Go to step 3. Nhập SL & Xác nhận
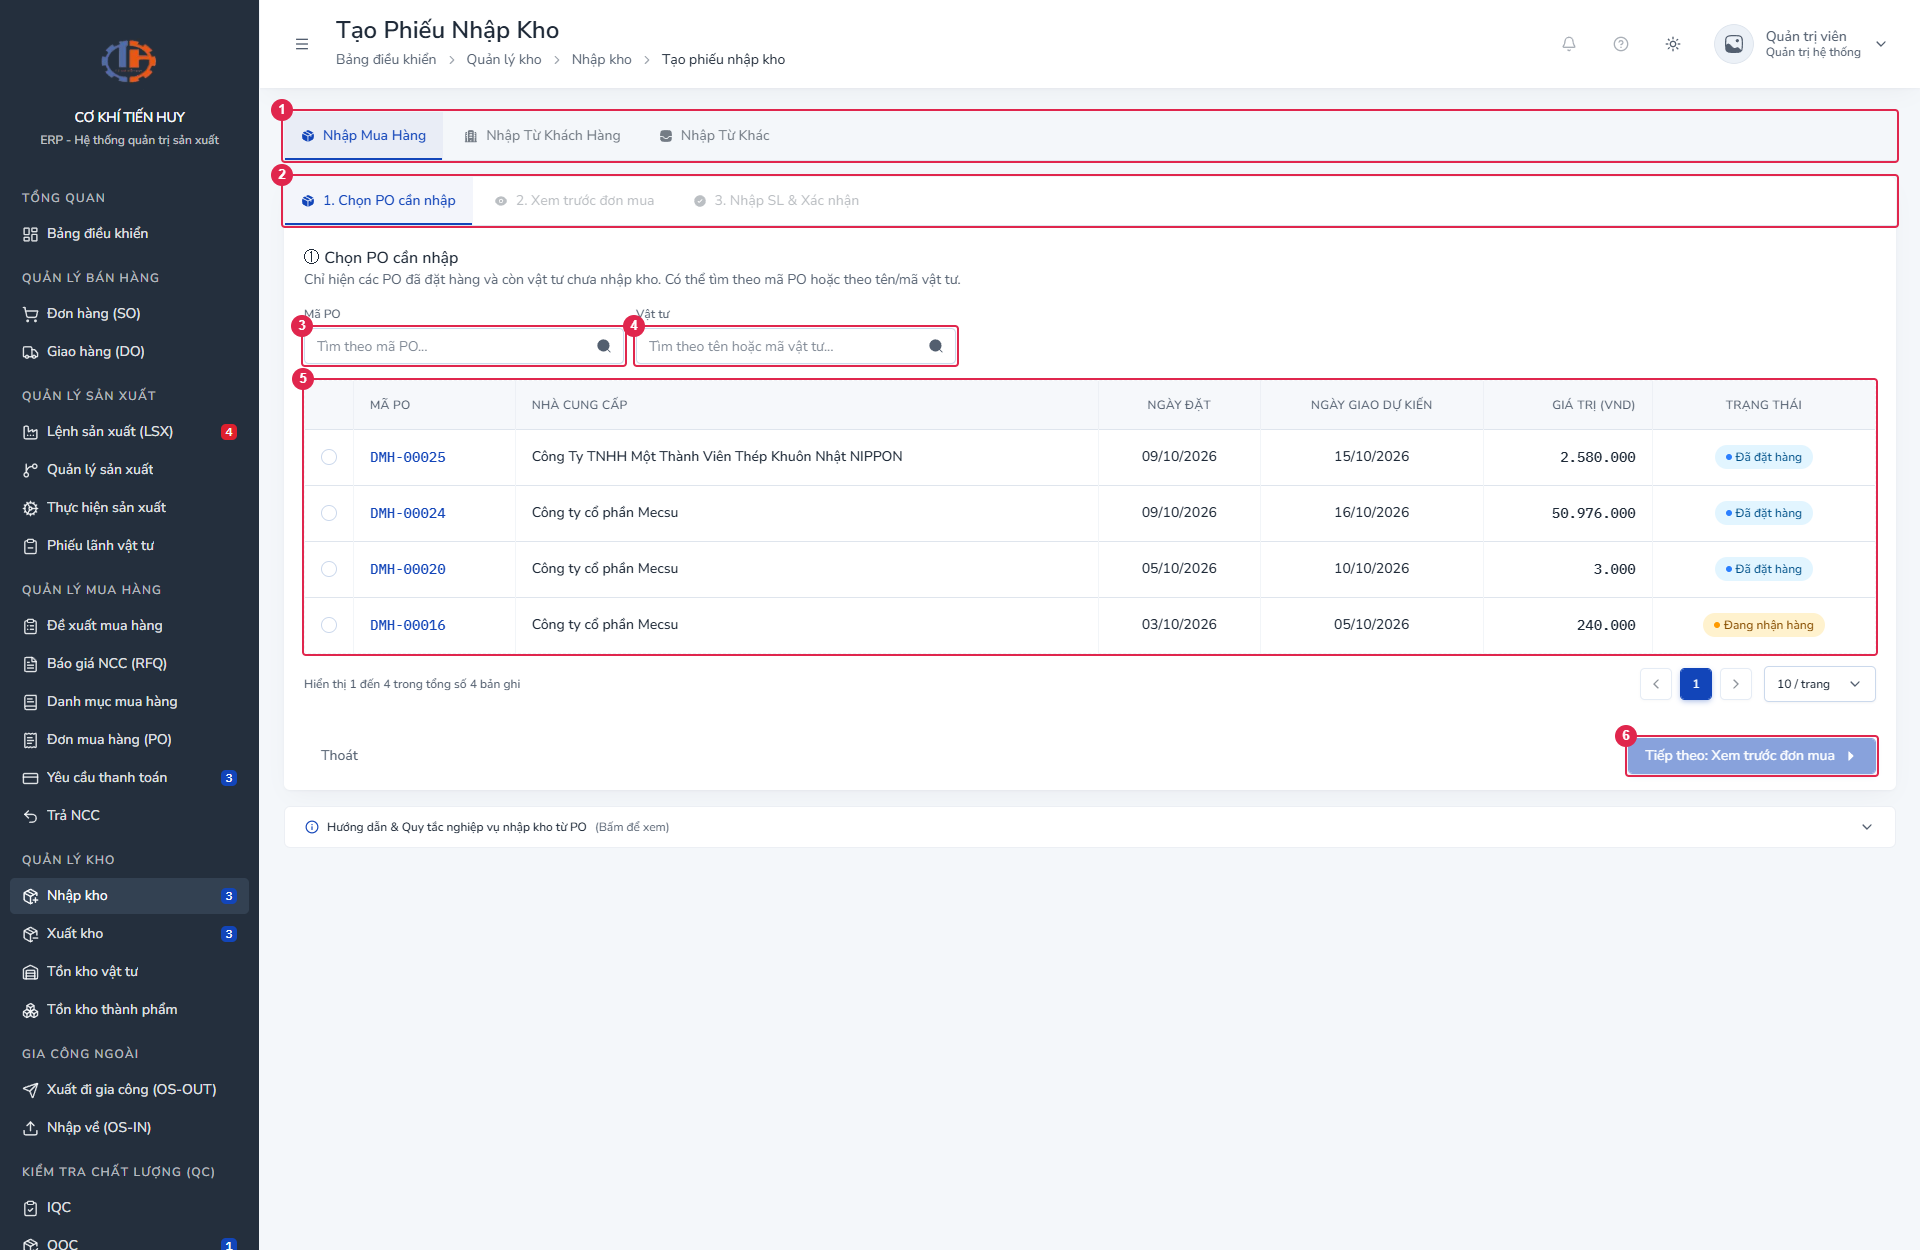Viewport: 1920px width, 1250px height. click(777, 201)
